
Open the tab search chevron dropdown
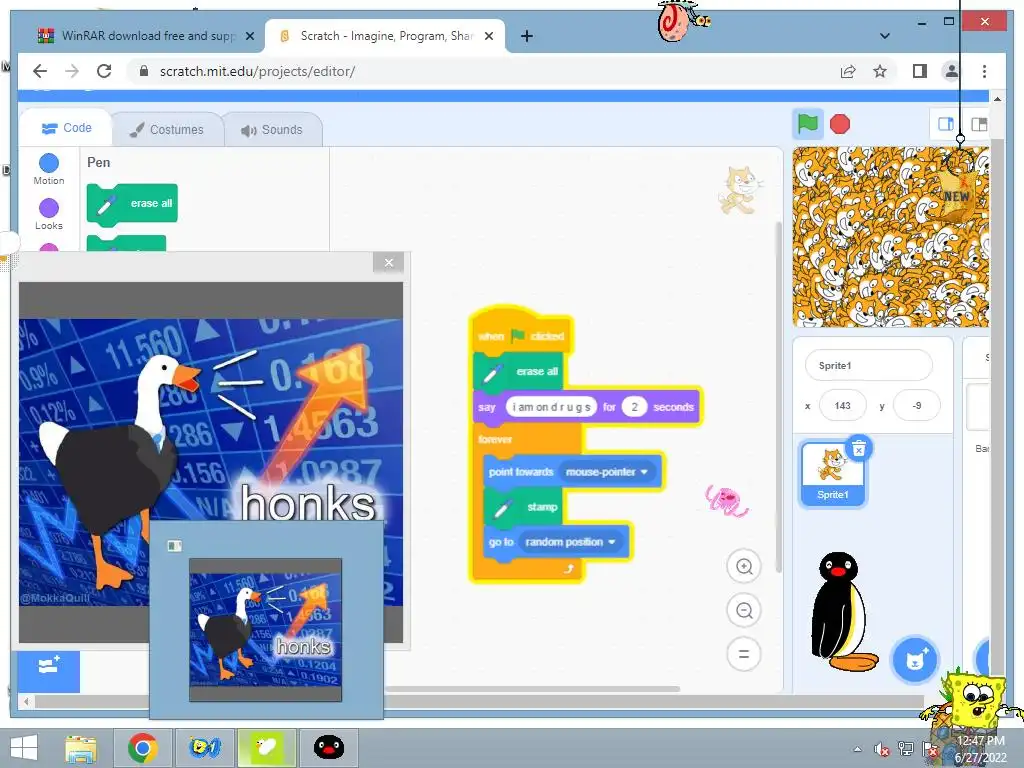(884, 36)
